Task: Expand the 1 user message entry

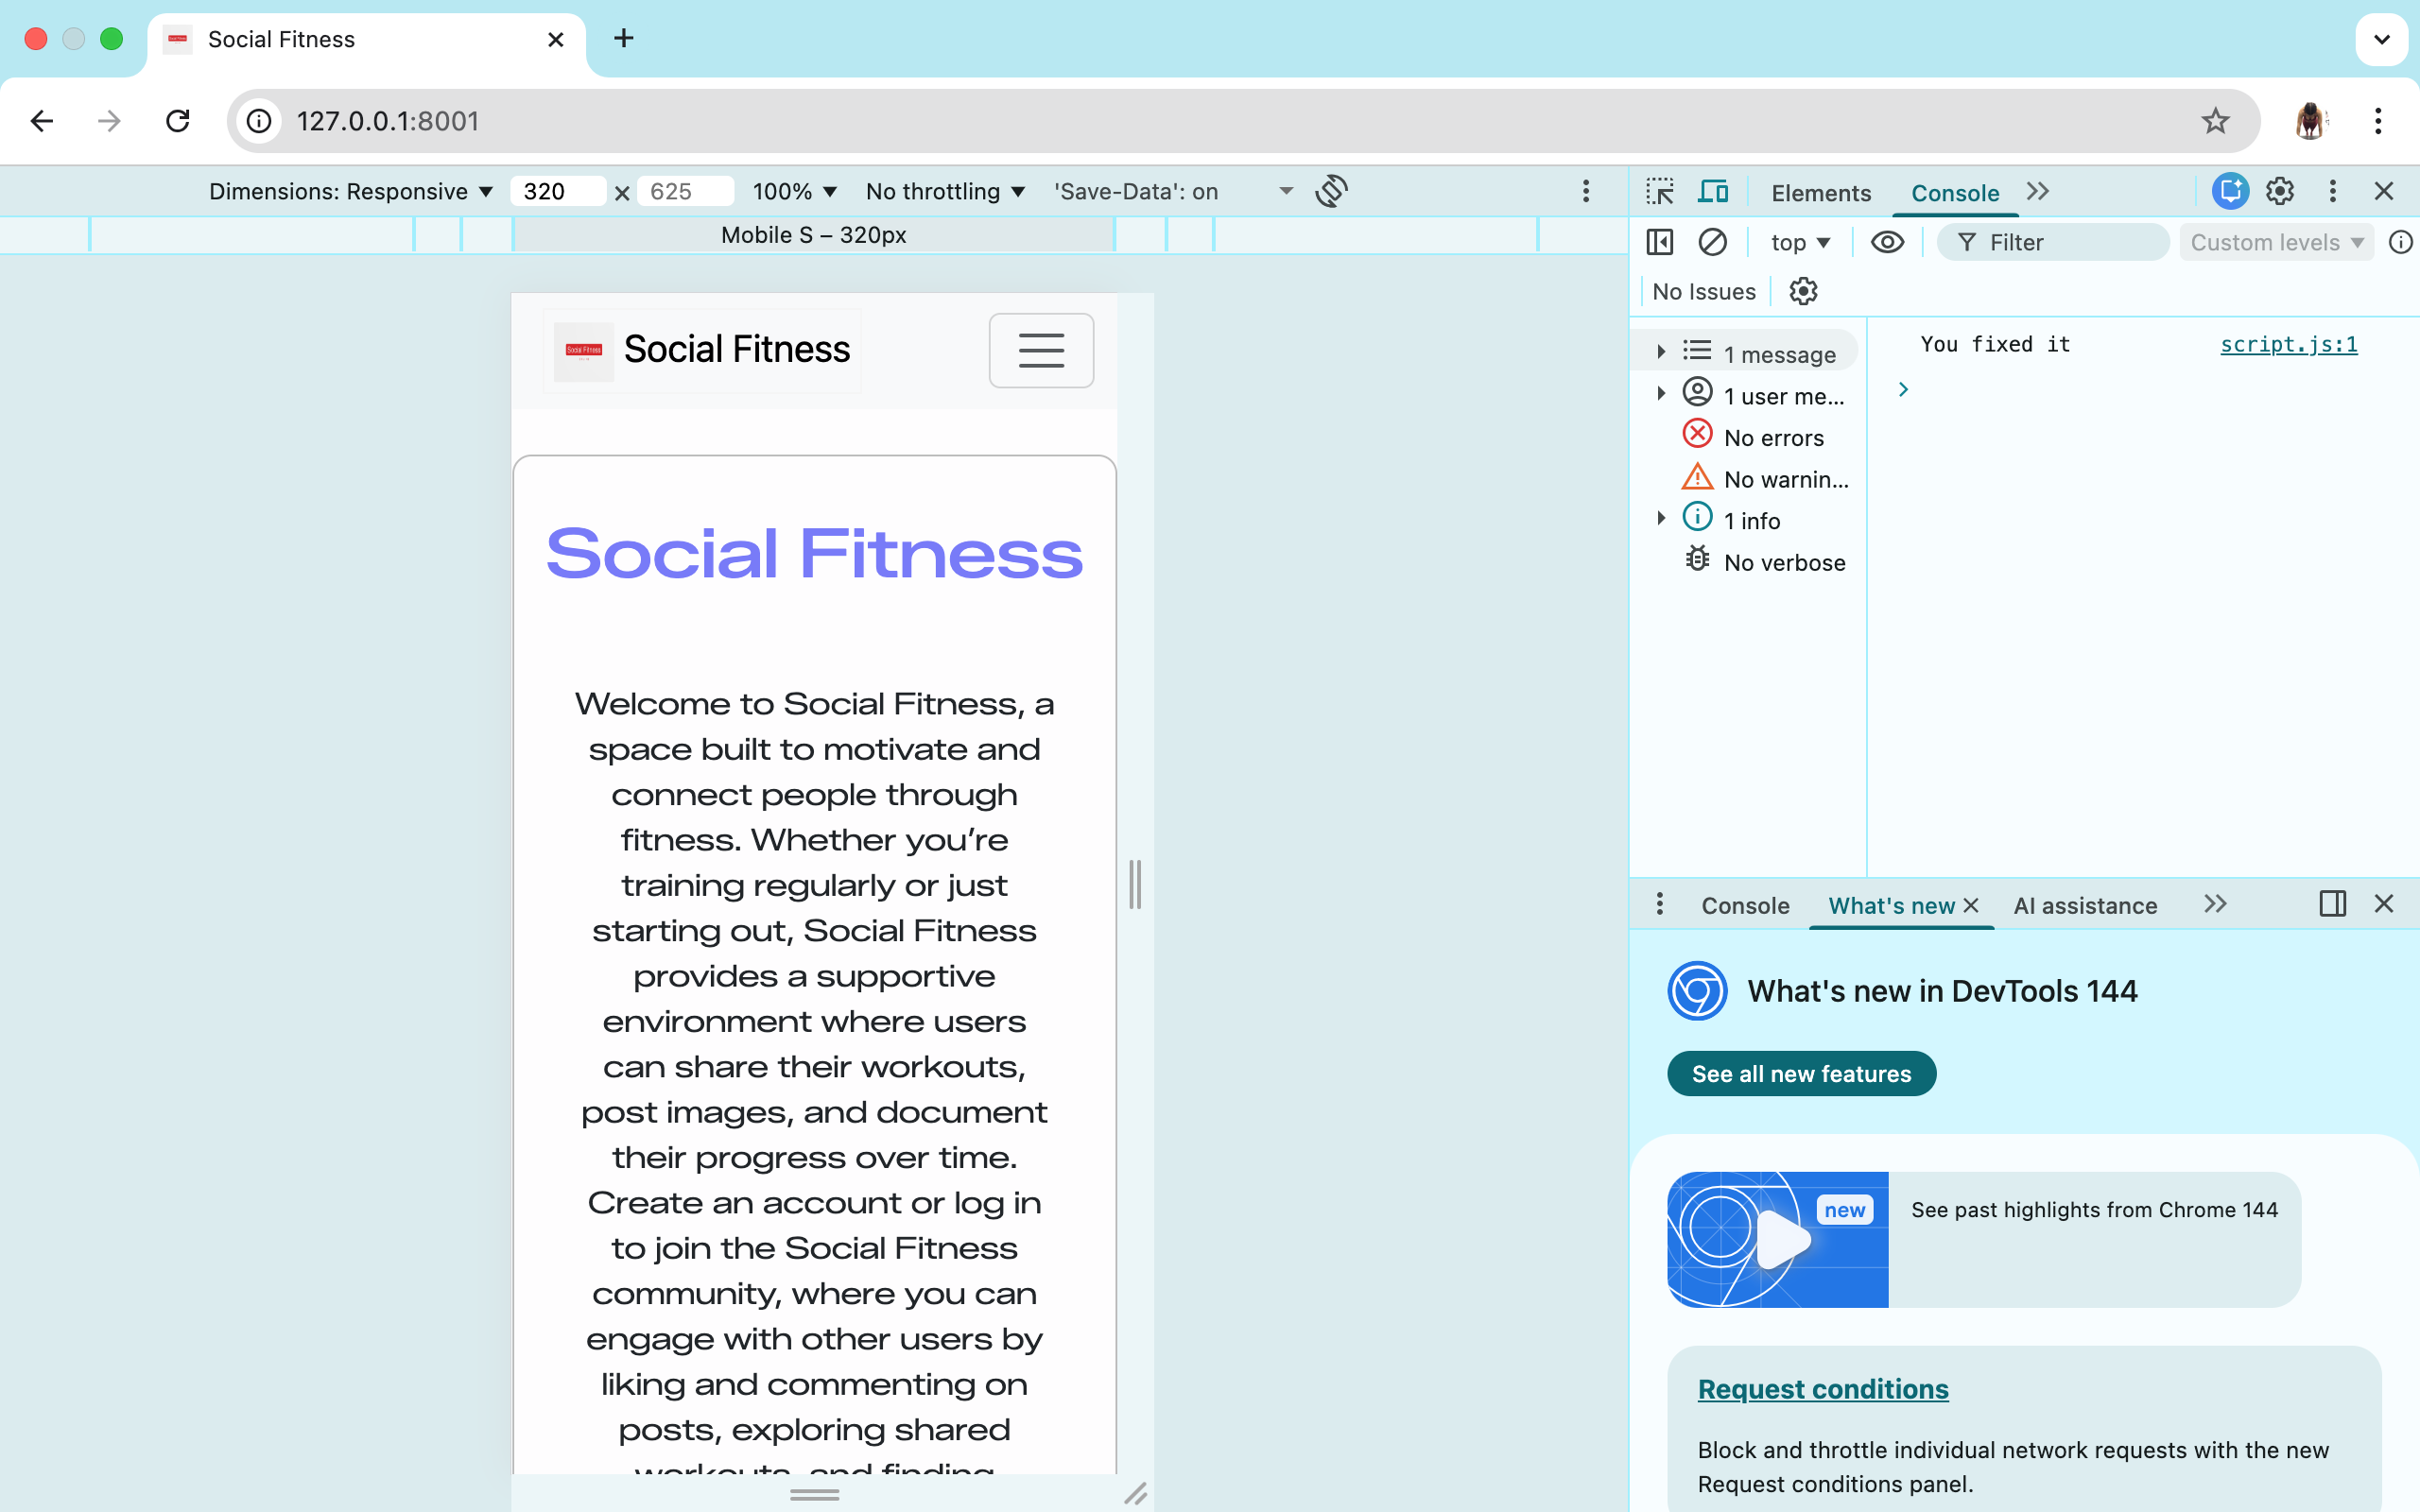Action: pos(1661,394)
